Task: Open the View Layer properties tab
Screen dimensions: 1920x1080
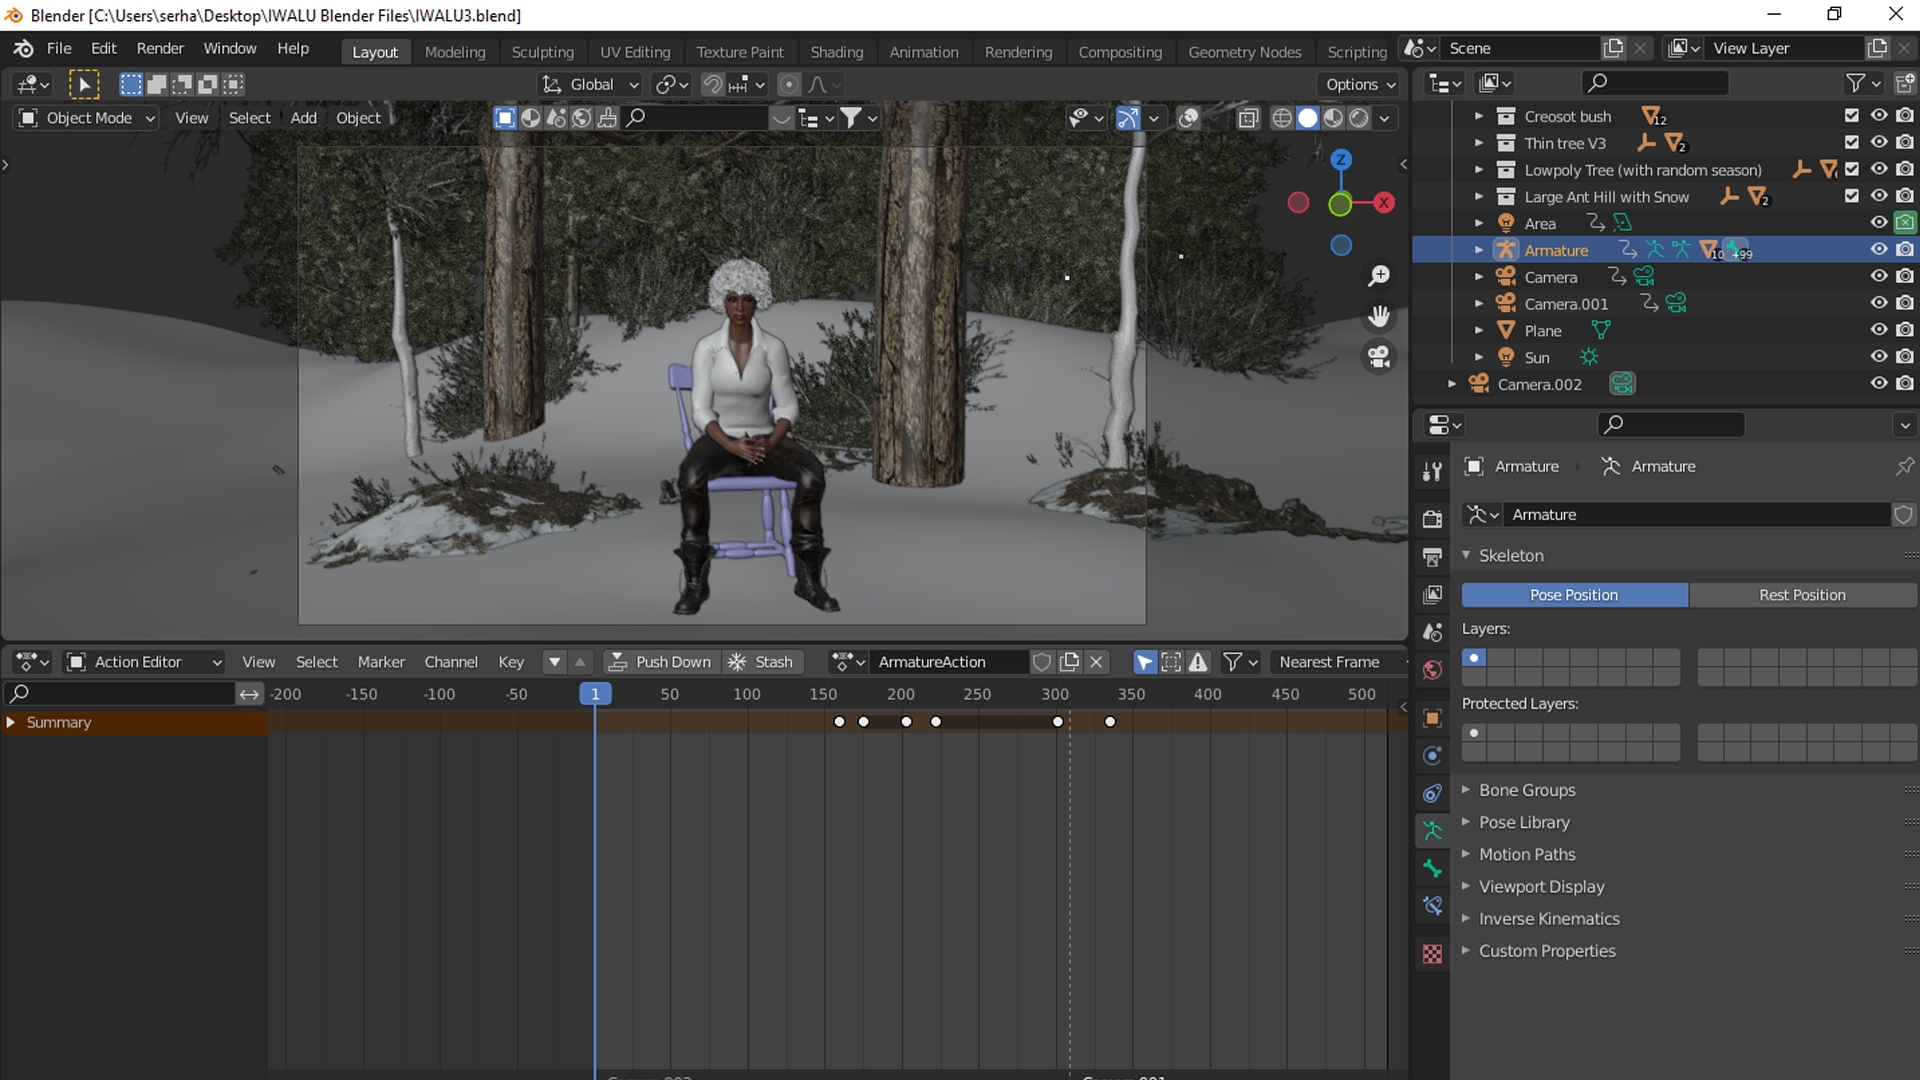Action: click(x=1432, y=594)
